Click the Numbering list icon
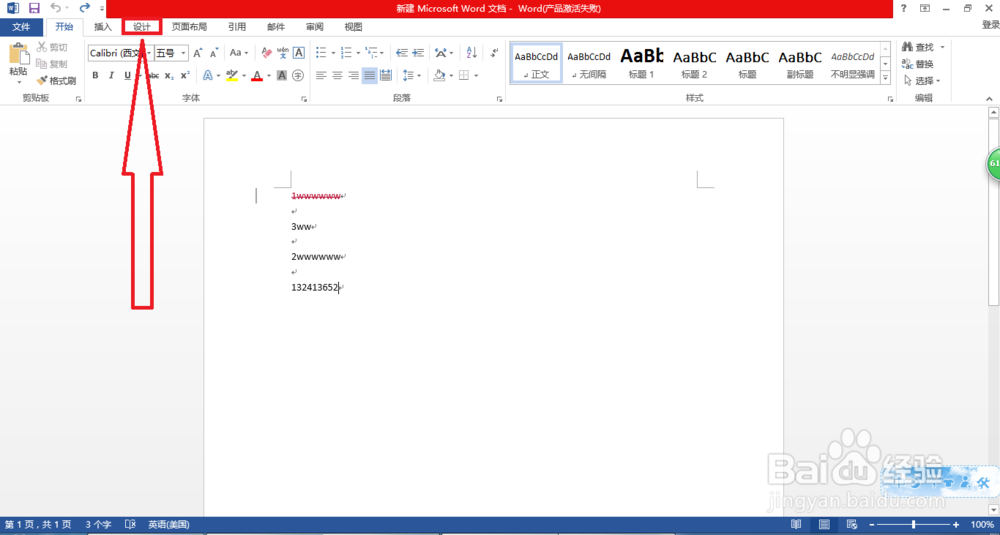 point(346,53)
